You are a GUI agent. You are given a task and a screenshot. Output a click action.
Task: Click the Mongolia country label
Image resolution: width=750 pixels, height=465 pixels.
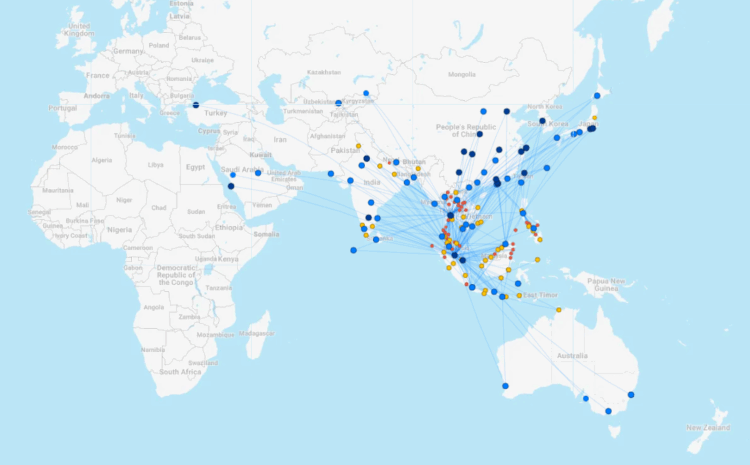tap(462, 74)
